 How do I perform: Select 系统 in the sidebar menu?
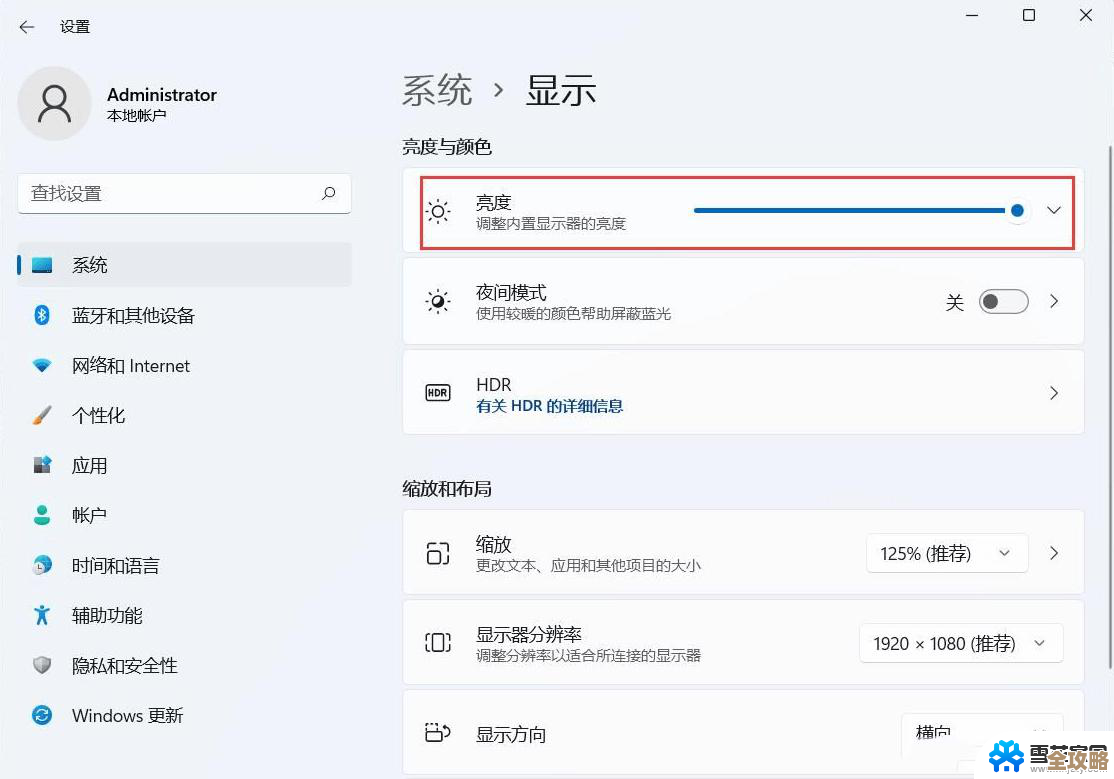coord(90,264)
